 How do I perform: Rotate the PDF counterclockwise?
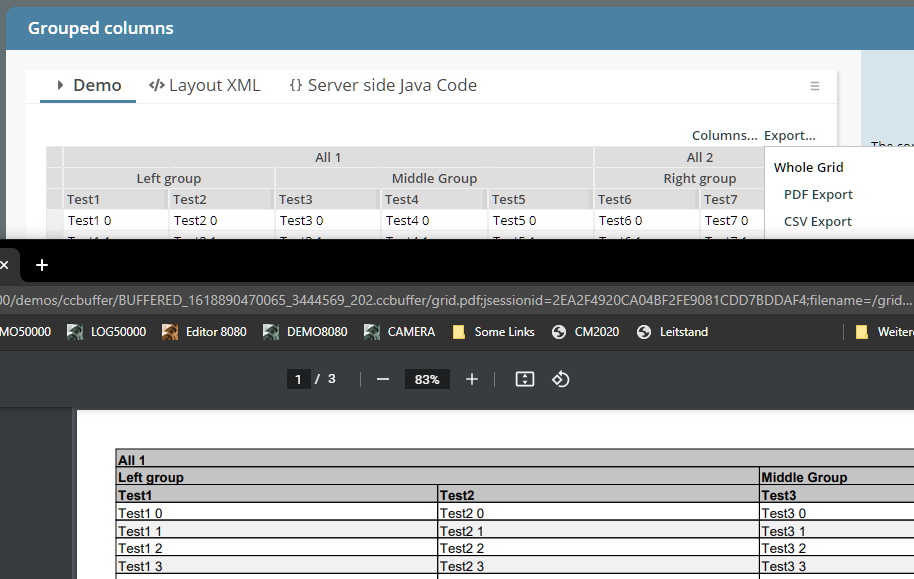click(561, 379)
